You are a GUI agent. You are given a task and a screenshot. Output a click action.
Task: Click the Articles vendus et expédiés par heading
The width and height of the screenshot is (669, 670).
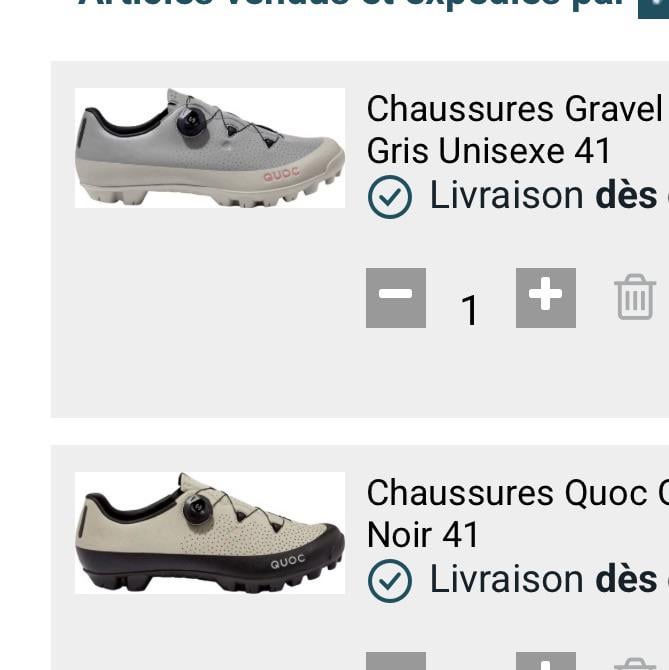click(x=352, y=4)
